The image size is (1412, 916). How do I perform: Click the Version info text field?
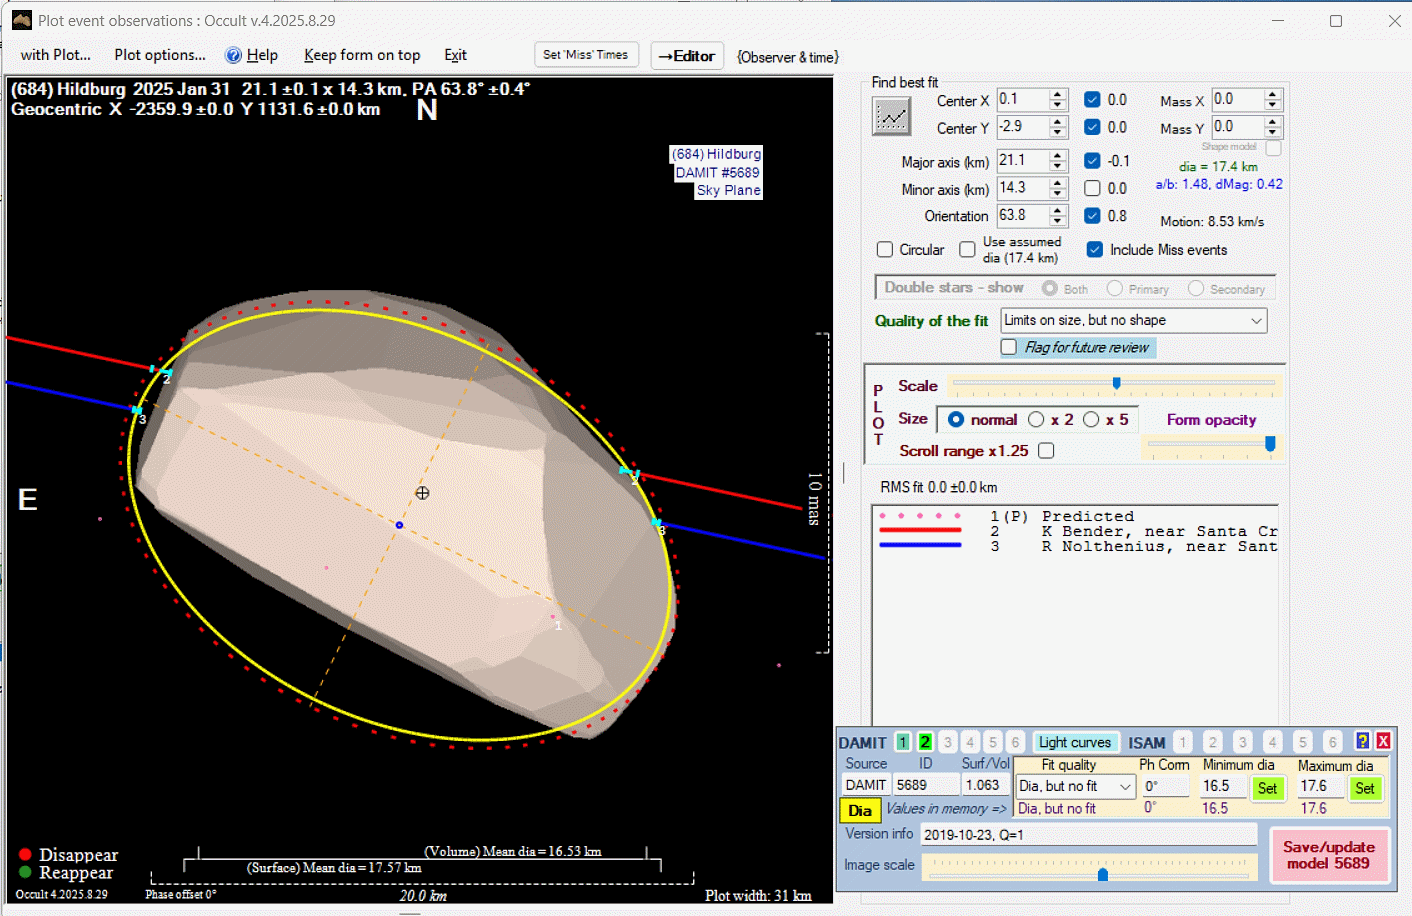(1088, 835)
